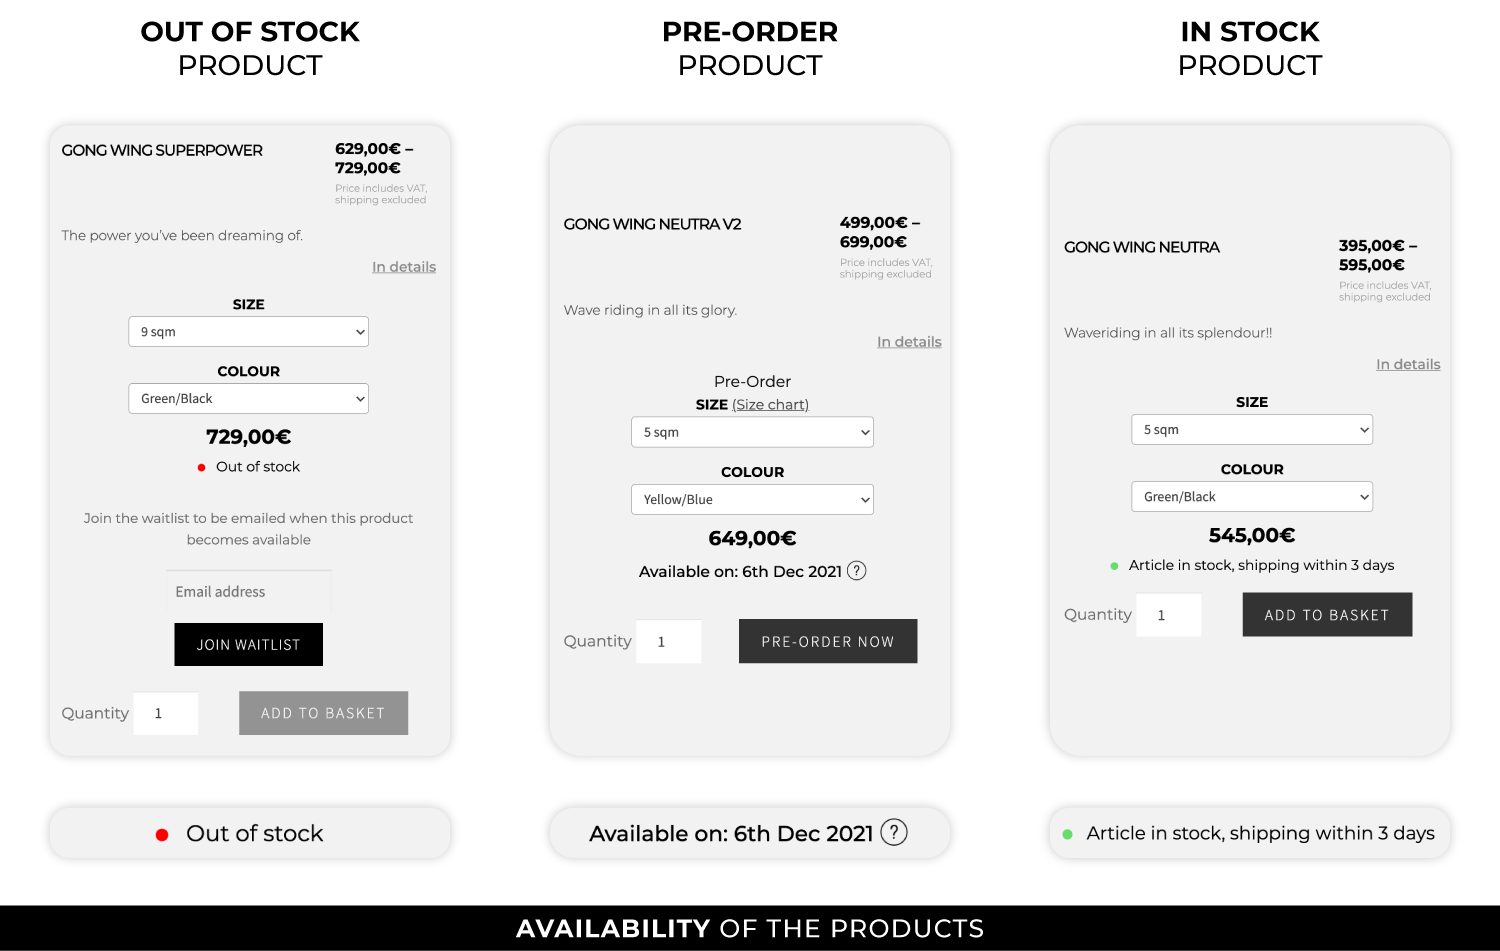Open the 9 sqm size dropdown
Screen dimensions: 1500x951
248,332
